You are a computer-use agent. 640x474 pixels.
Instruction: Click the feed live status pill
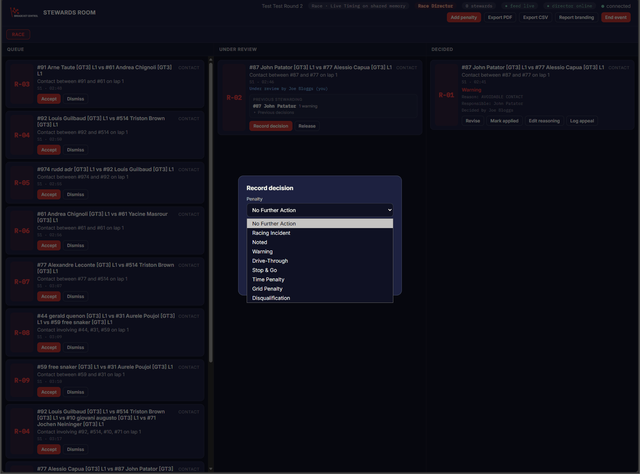(x=519, y=6)
